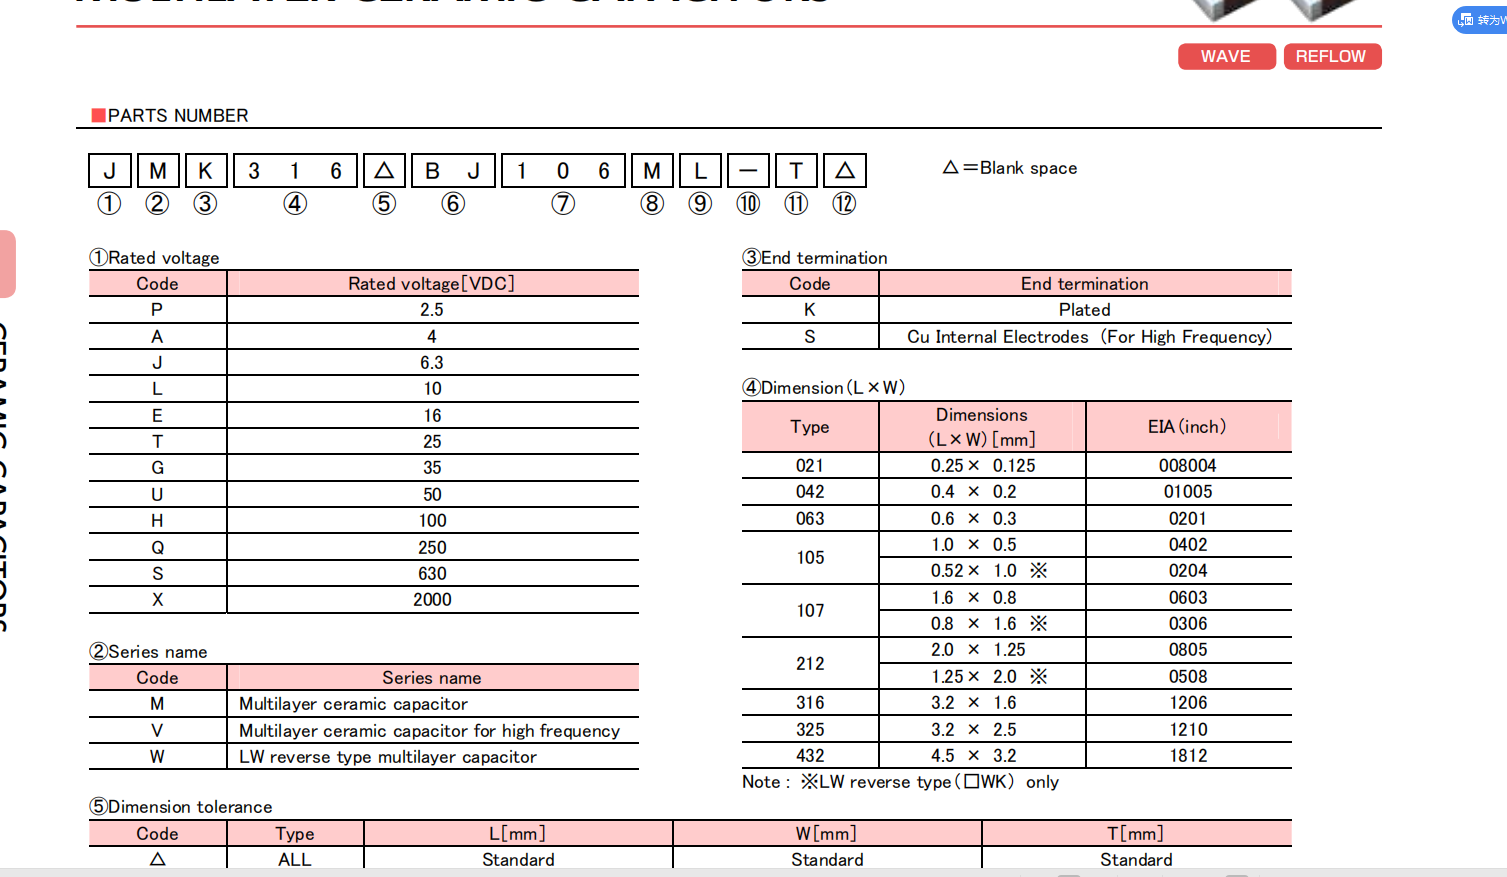This screenshot has width=1507, height=877.
Task: Click the pink side tab on the left edge
Action: pos(7,264)
